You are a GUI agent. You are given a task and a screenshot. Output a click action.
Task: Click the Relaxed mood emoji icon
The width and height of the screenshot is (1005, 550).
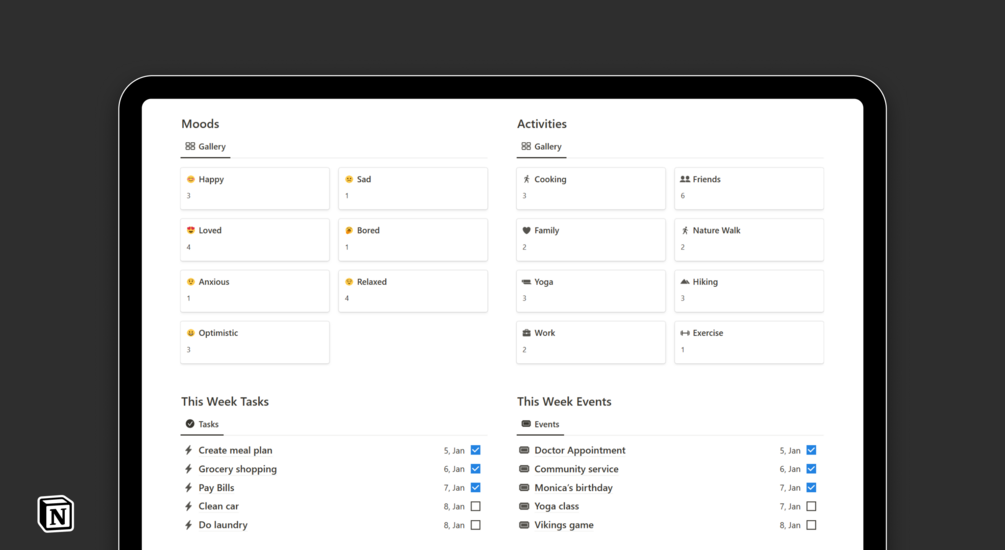click(349, 281)
